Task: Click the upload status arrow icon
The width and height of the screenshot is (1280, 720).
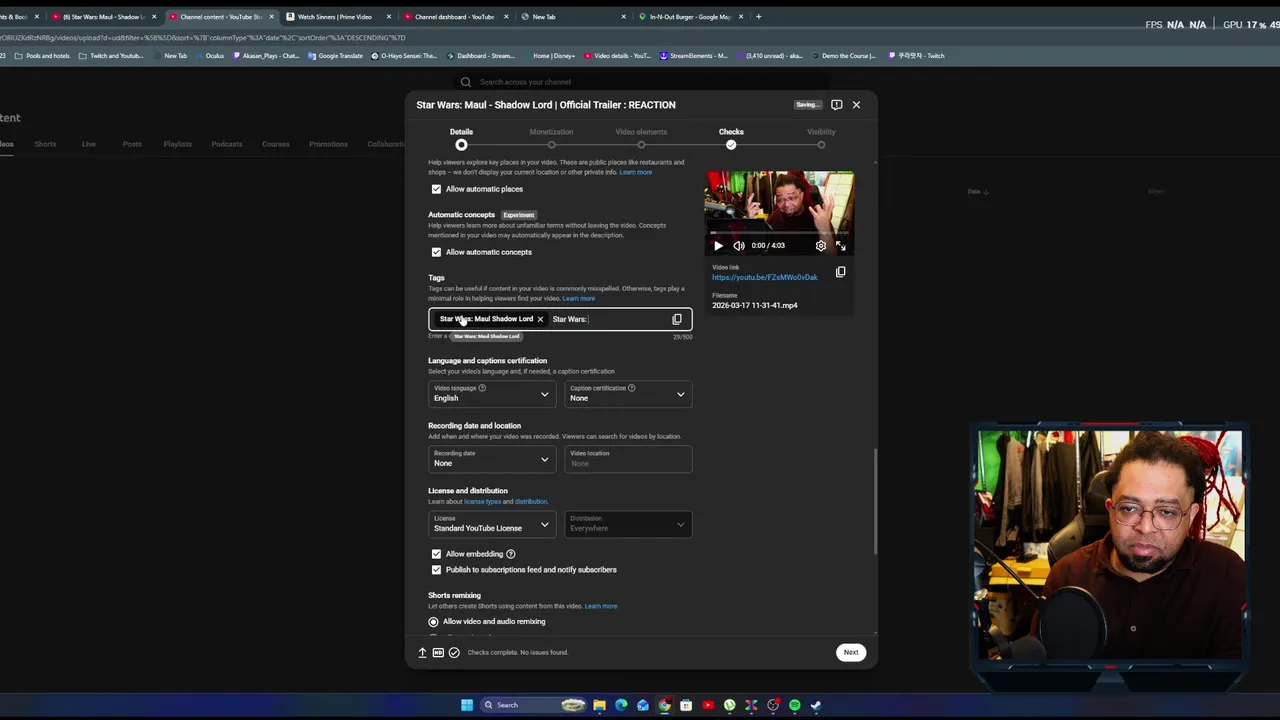Action: pyautogui.click(x=422, y=652)
